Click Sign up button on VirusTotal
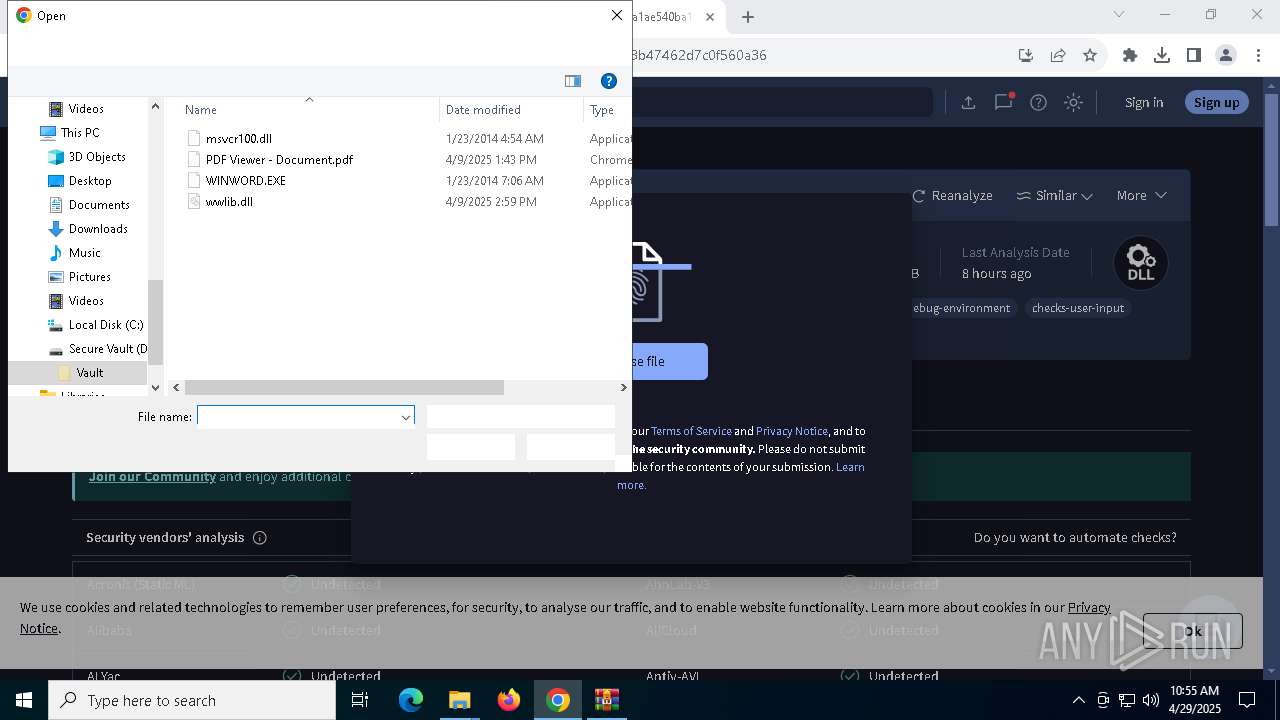The width and height of the screenshot is (1280, 720). [1216, 102]
